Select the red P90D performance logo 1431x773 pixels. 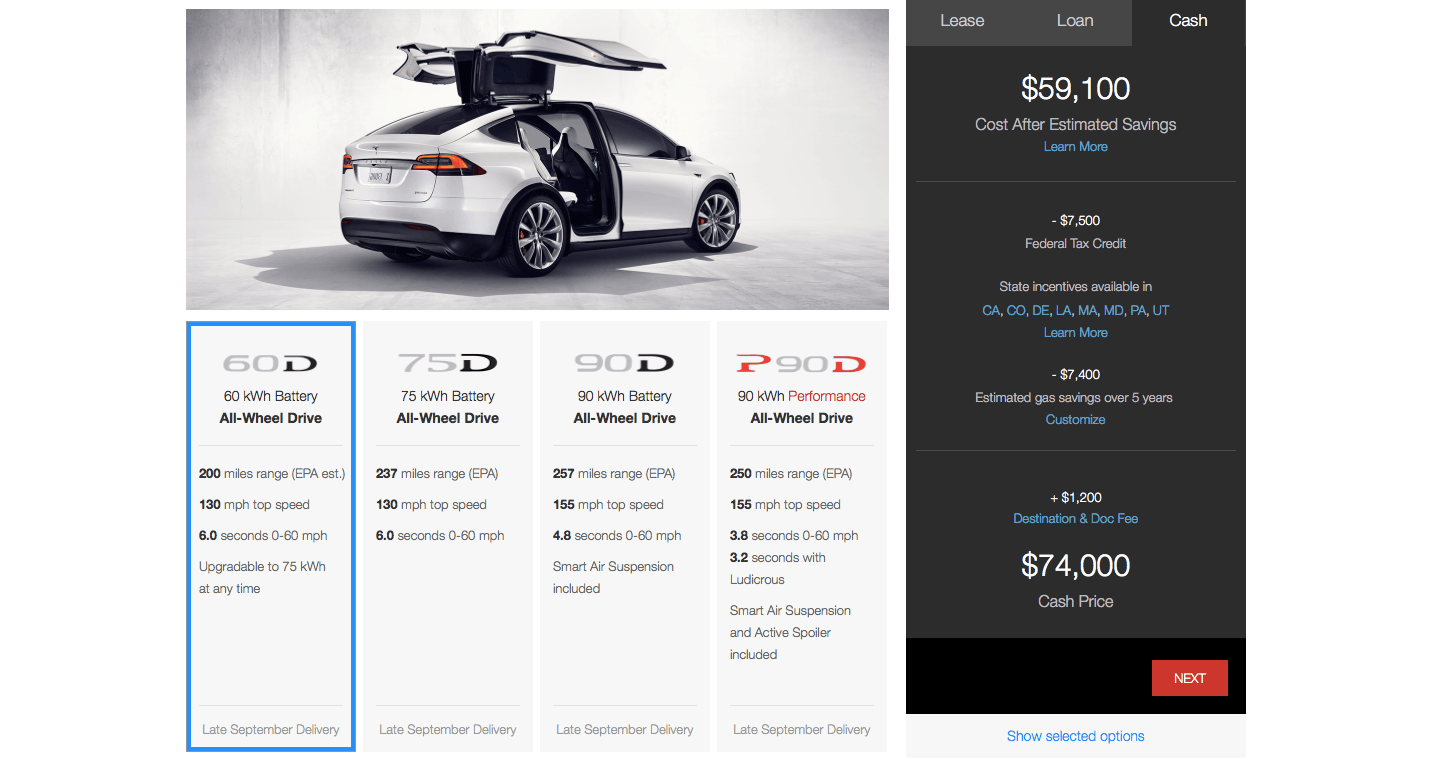pyautogui.click(x=801, y=363)
